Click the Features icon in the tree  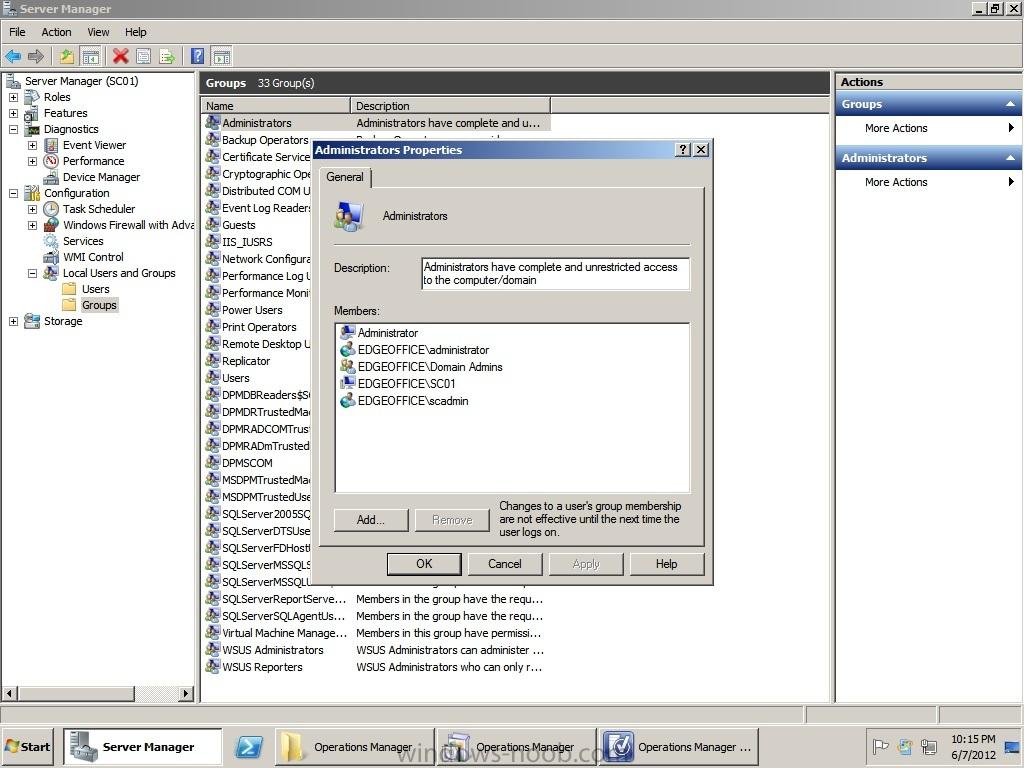tap(32, 113)
